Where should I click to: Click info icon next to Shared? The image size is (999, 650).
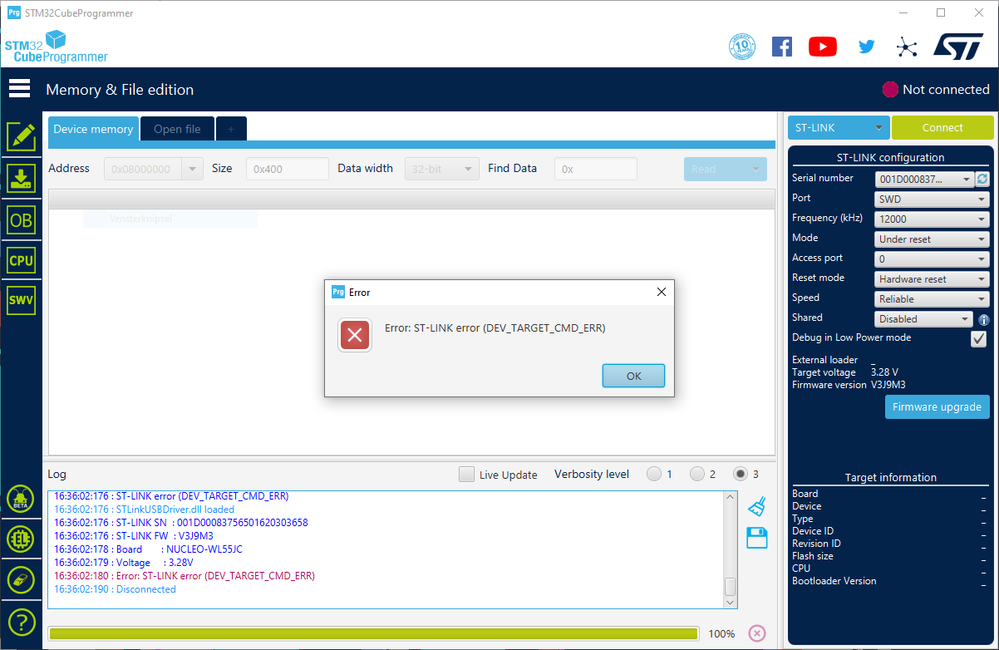[x=984, y=320]
